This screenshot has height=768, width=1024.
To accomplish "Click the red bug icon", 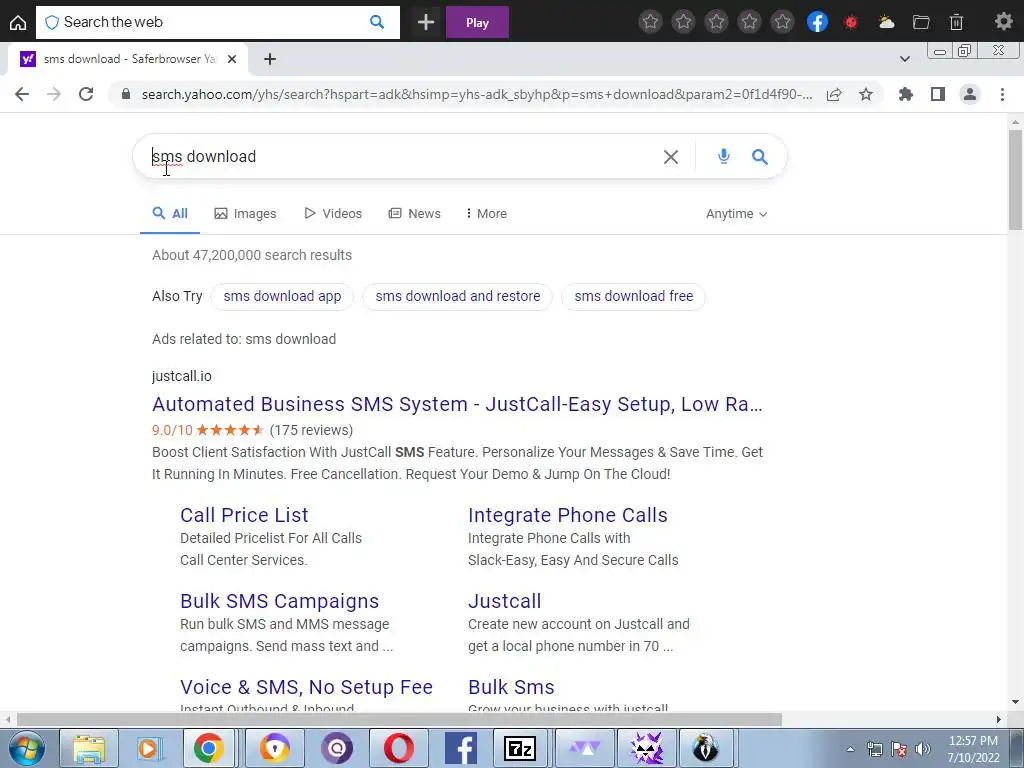I will 851,23.
